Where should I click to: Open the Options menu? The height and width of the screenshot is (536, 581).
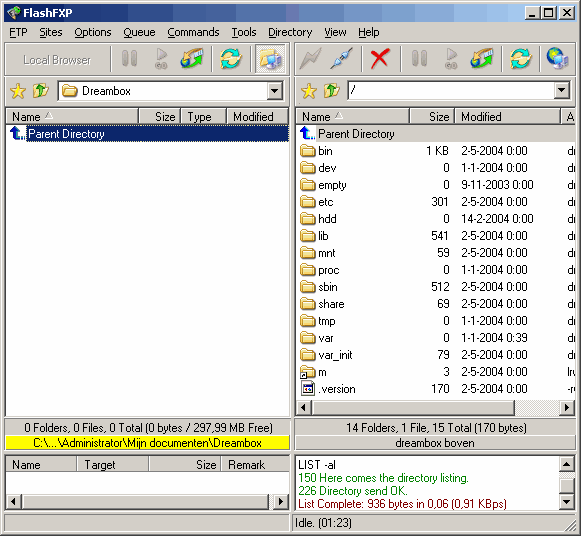click(x=93, y=33)
